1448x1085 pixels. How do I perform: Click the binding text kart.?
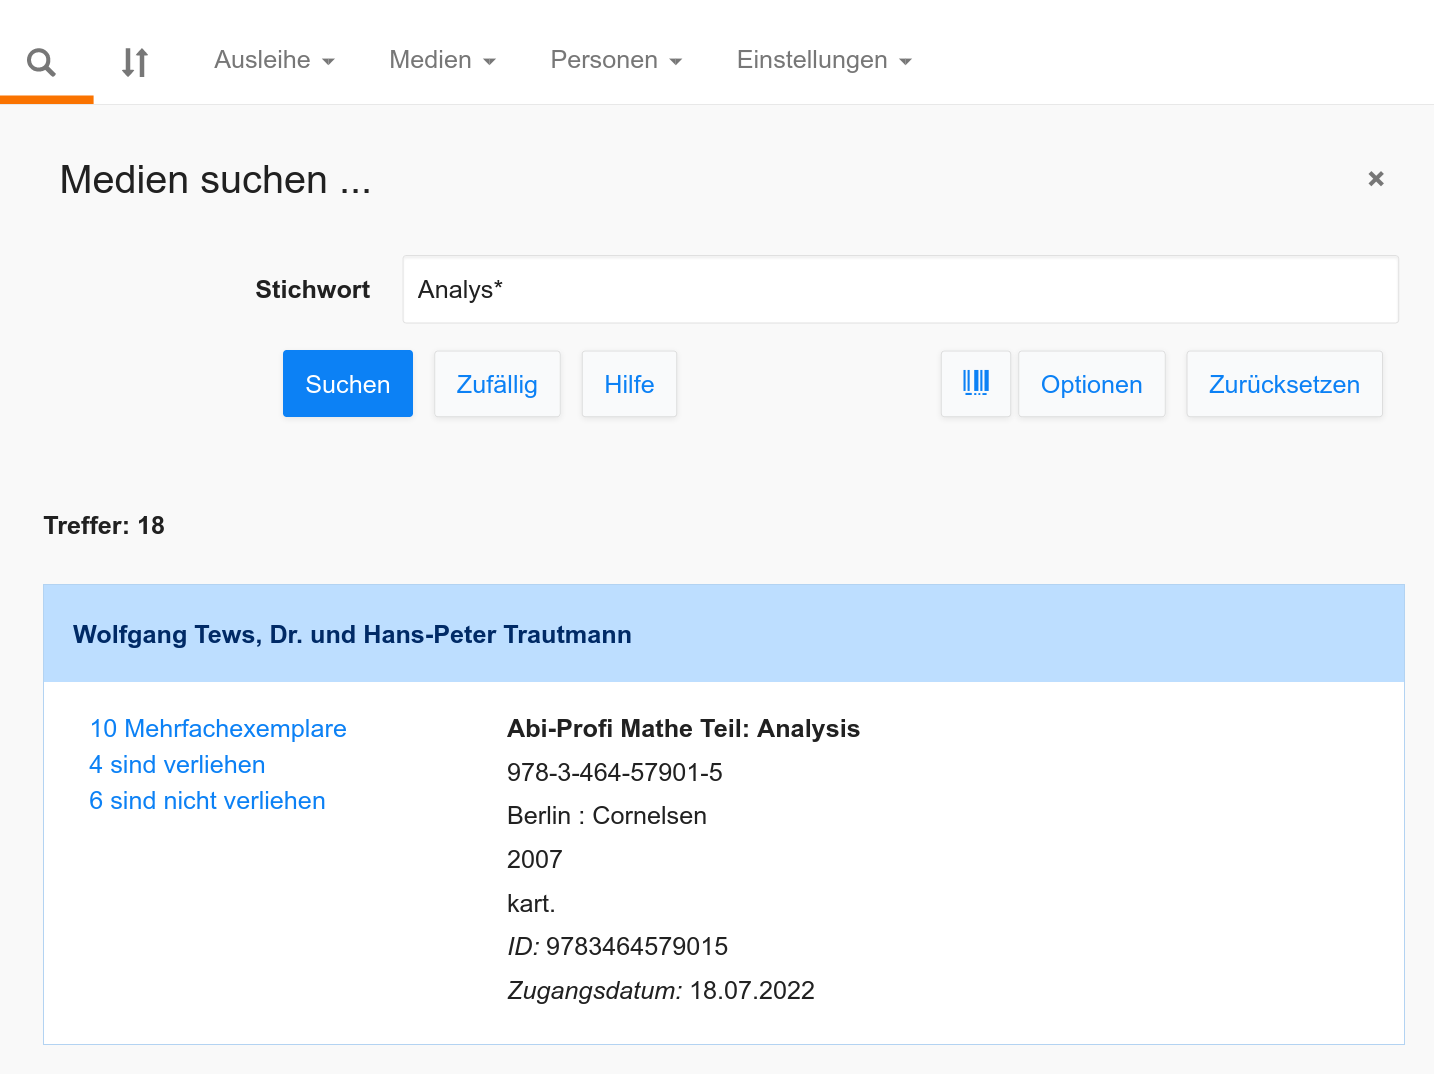click(531, 904)
